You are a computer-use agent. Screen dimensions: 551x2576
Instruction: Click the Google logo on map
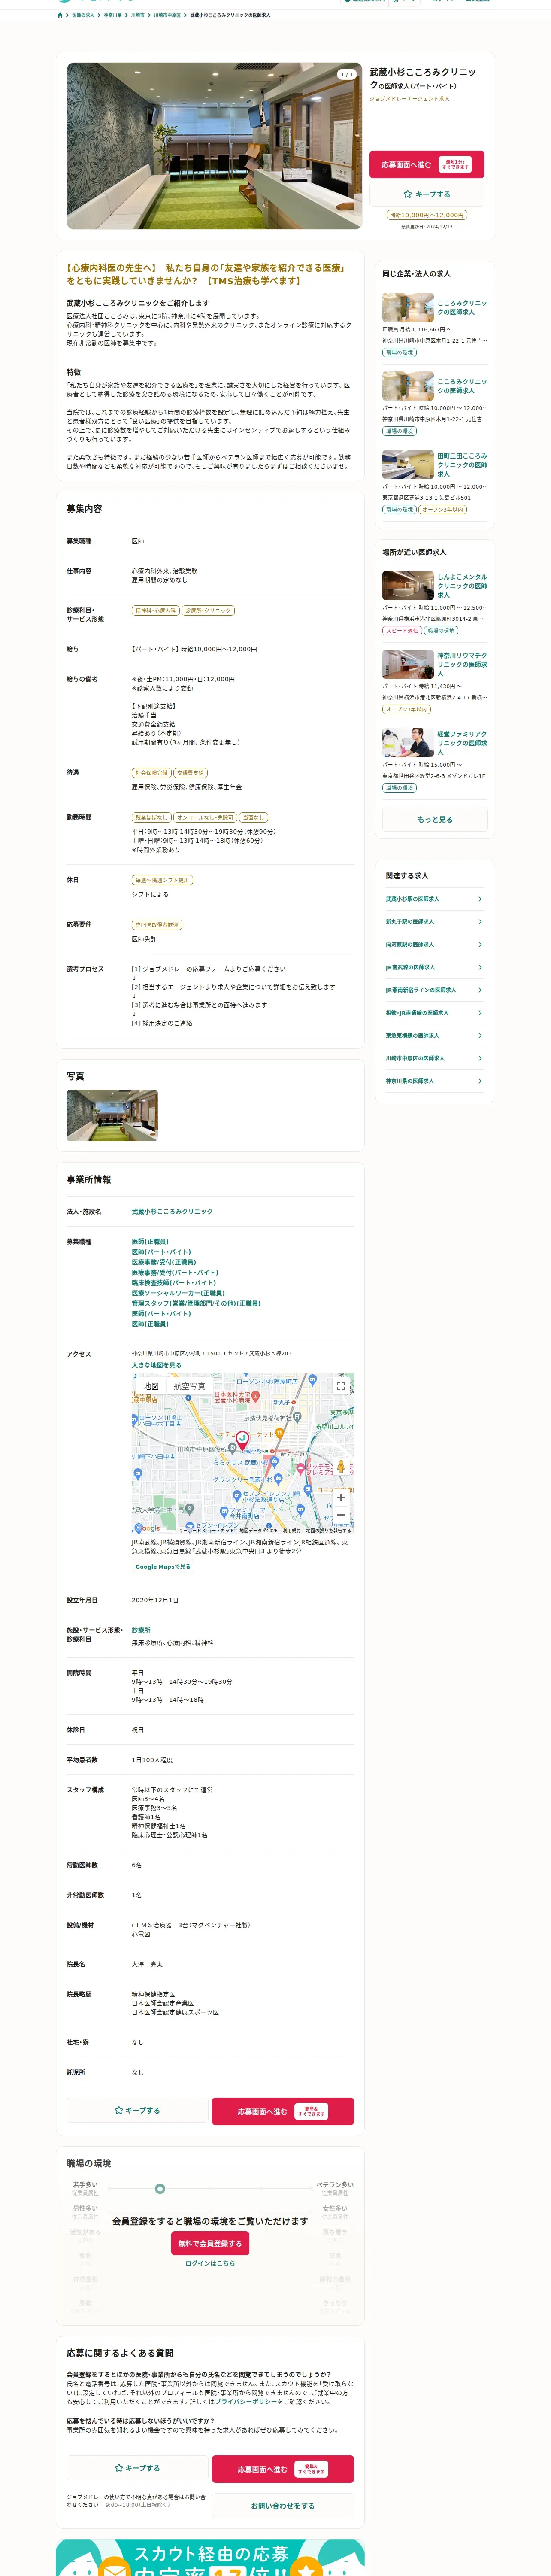click(x=148, y=1528)
